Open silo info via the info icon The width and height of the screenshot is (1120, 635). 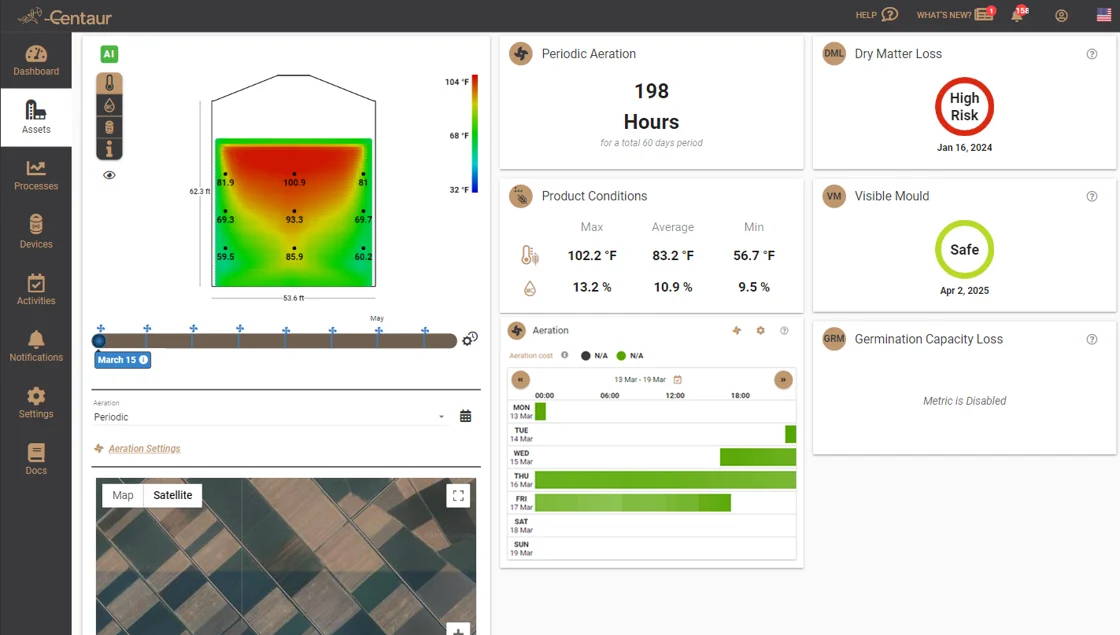tap(110, 148)
